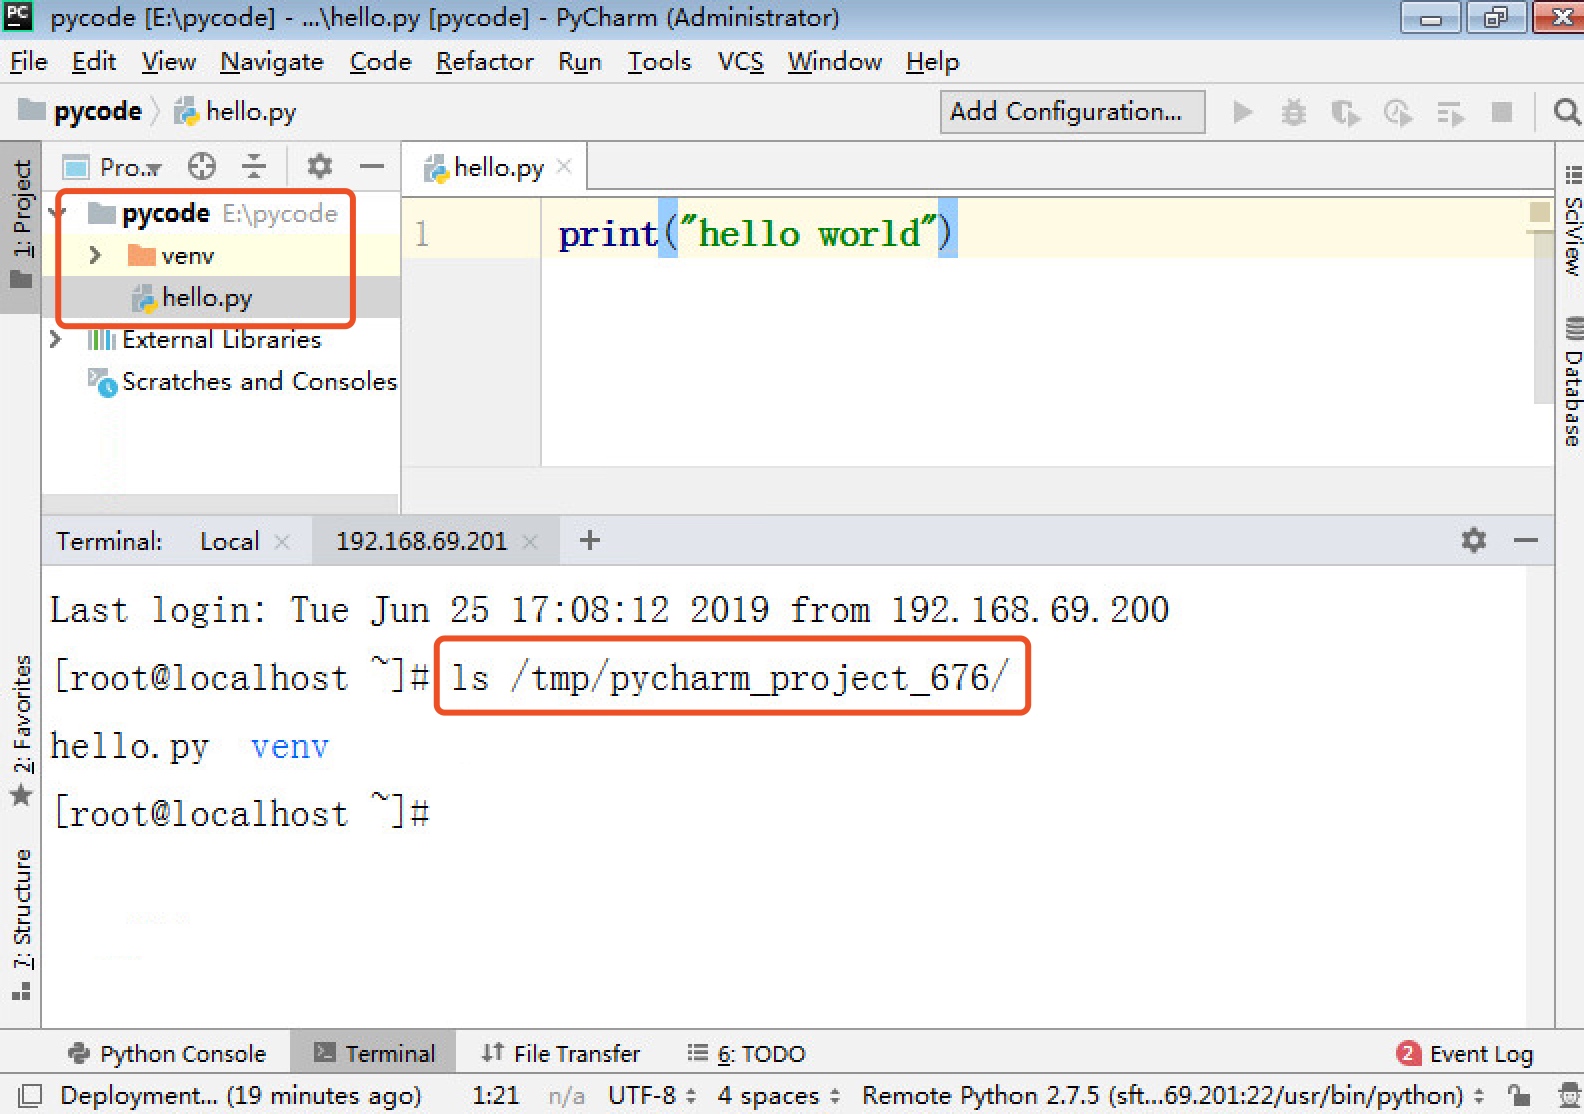
Task: Click the Debug bug icon
Action: pos(1294,112)
